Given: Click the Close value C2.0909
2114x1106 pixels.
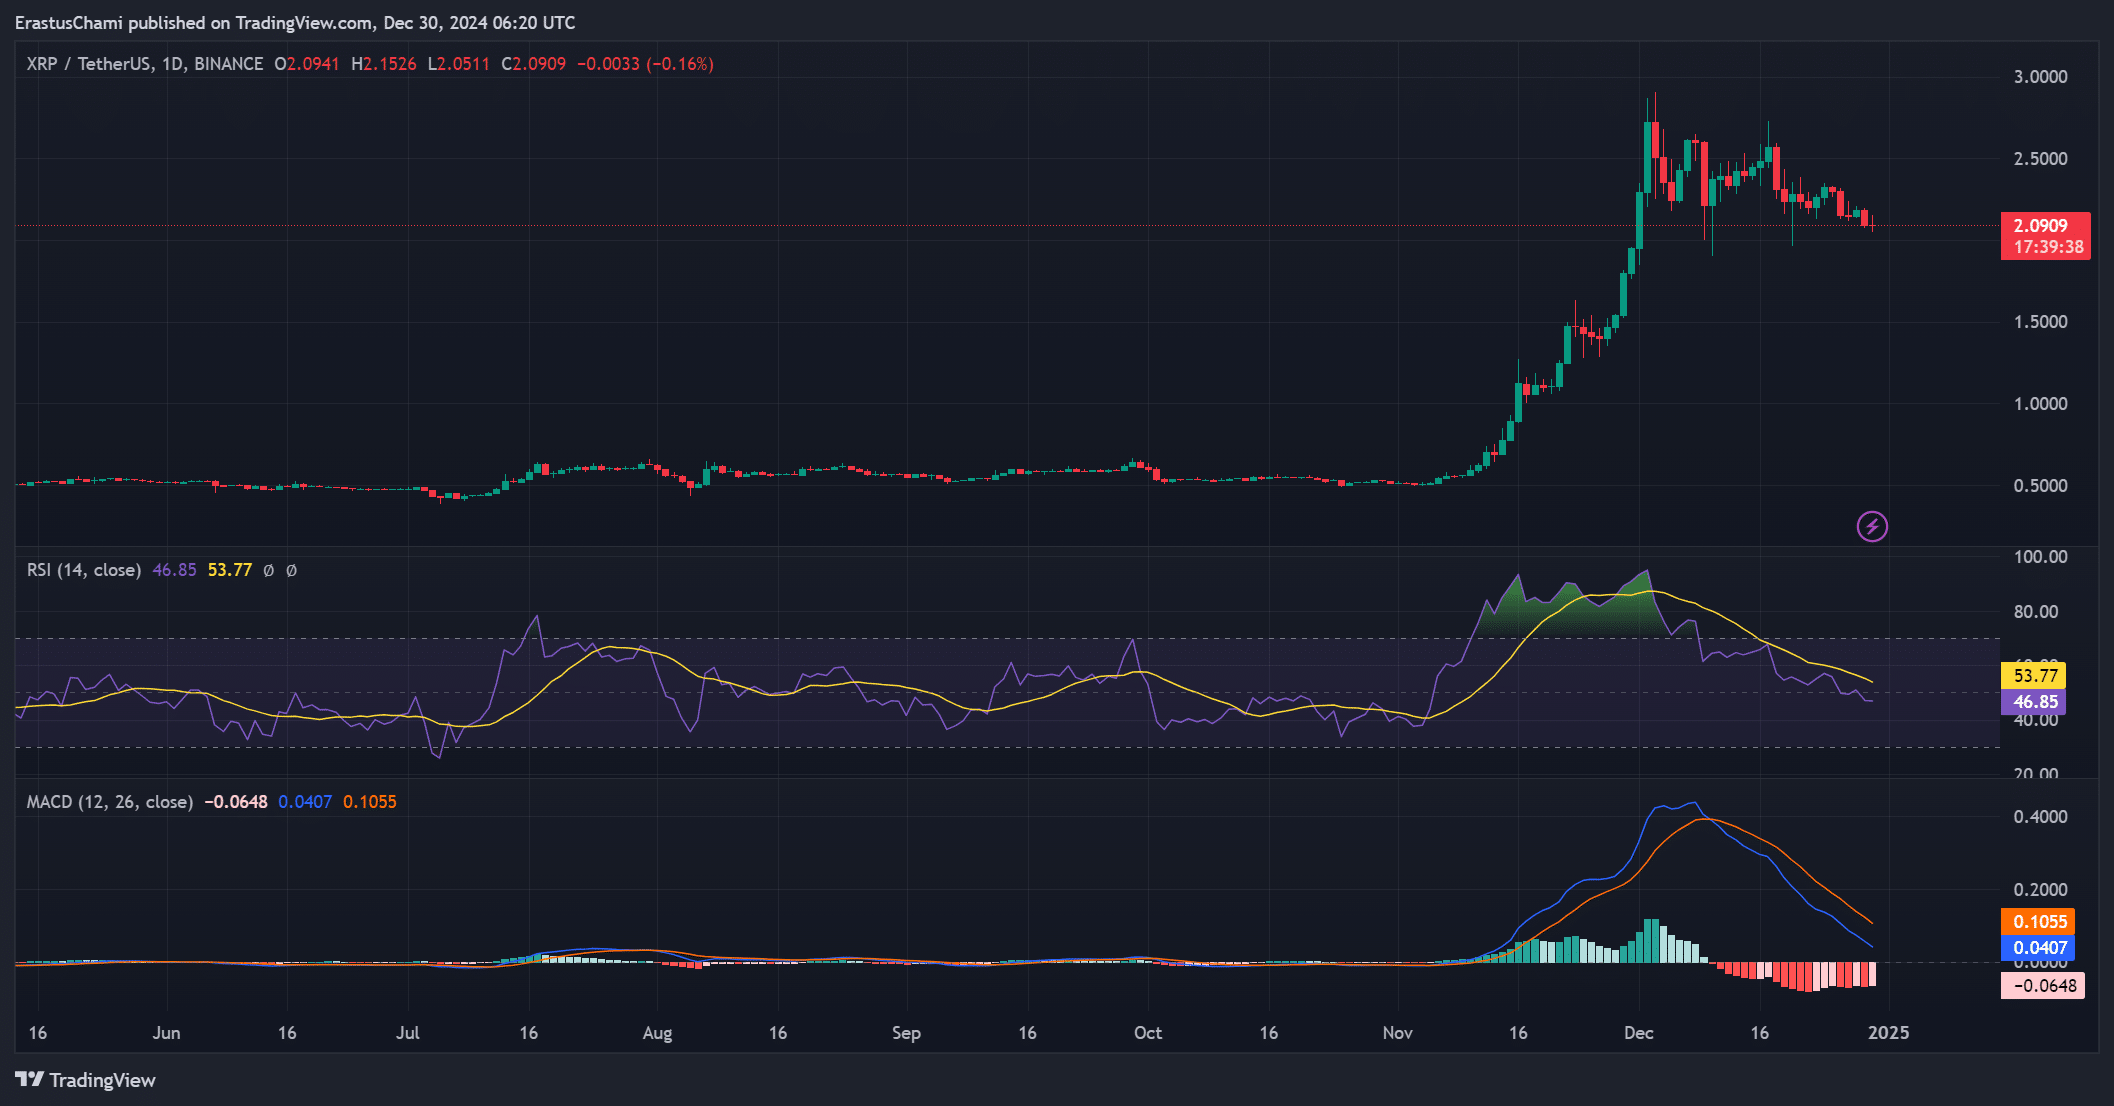Looking at the screenshot, I should pyautogui.click(x=533, y=64).
